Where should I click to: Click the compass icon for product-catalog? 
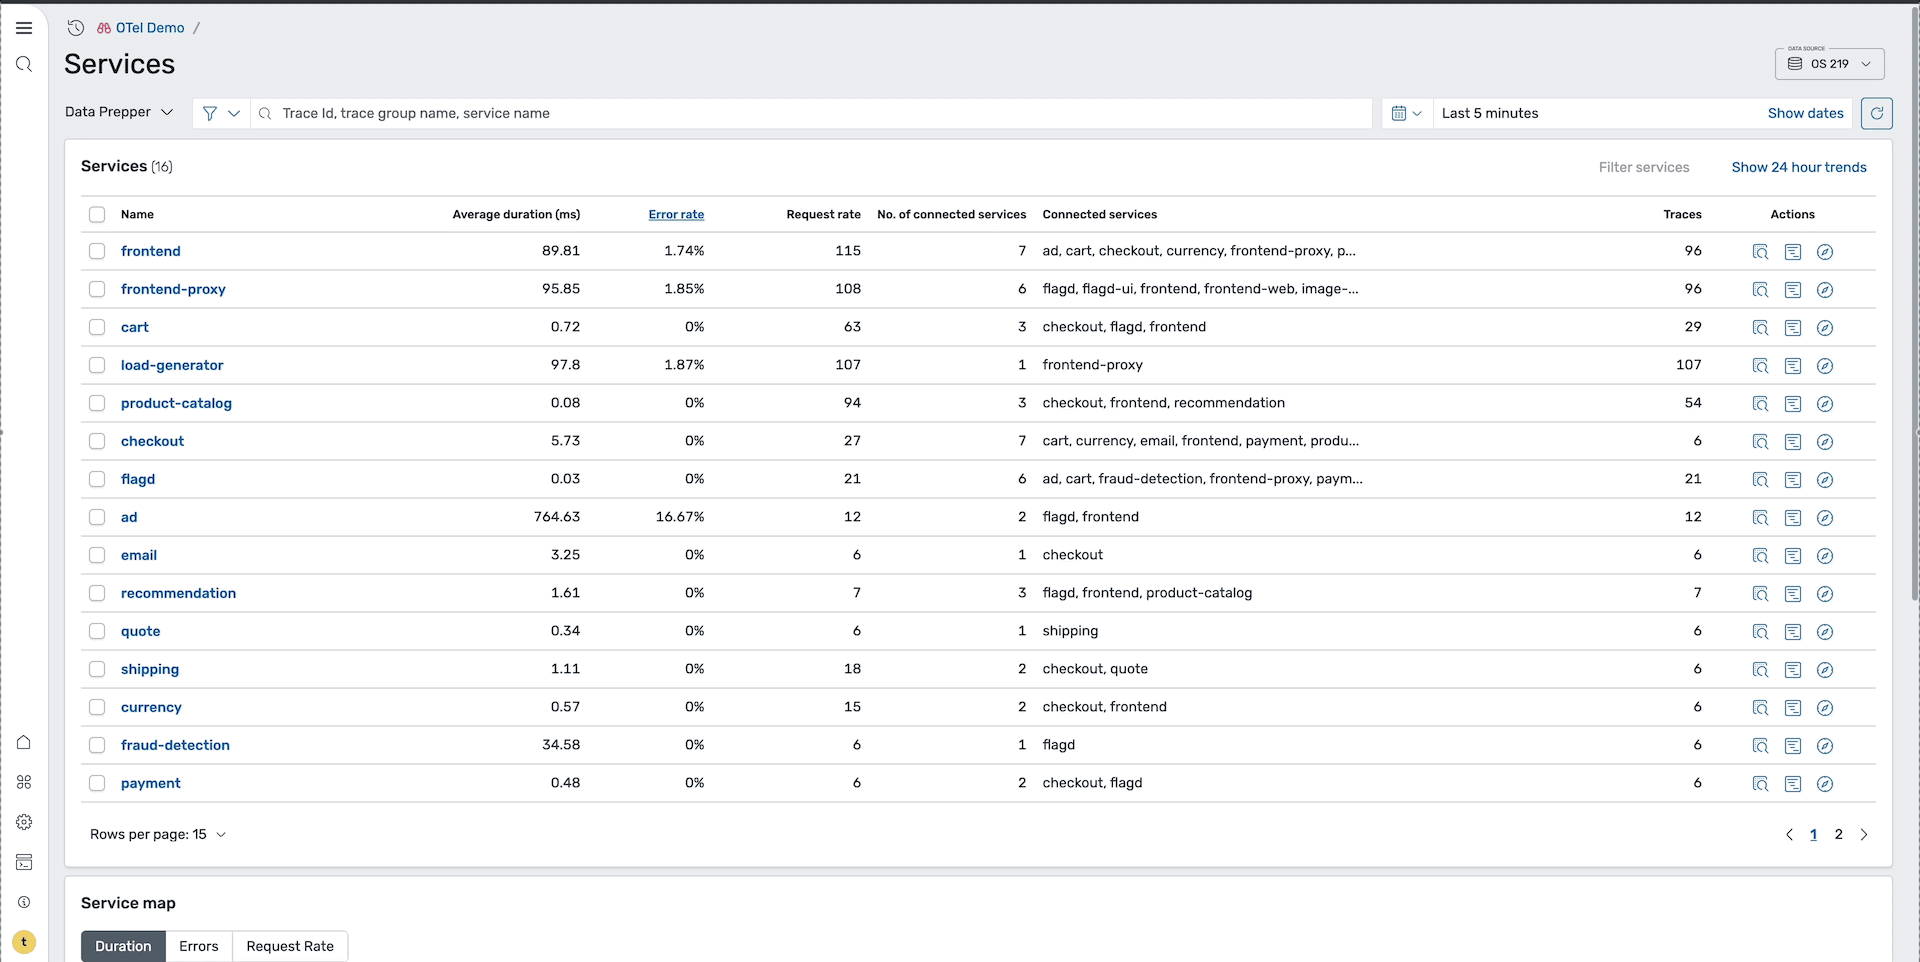pyautogui.click(x=1825, y=404)
